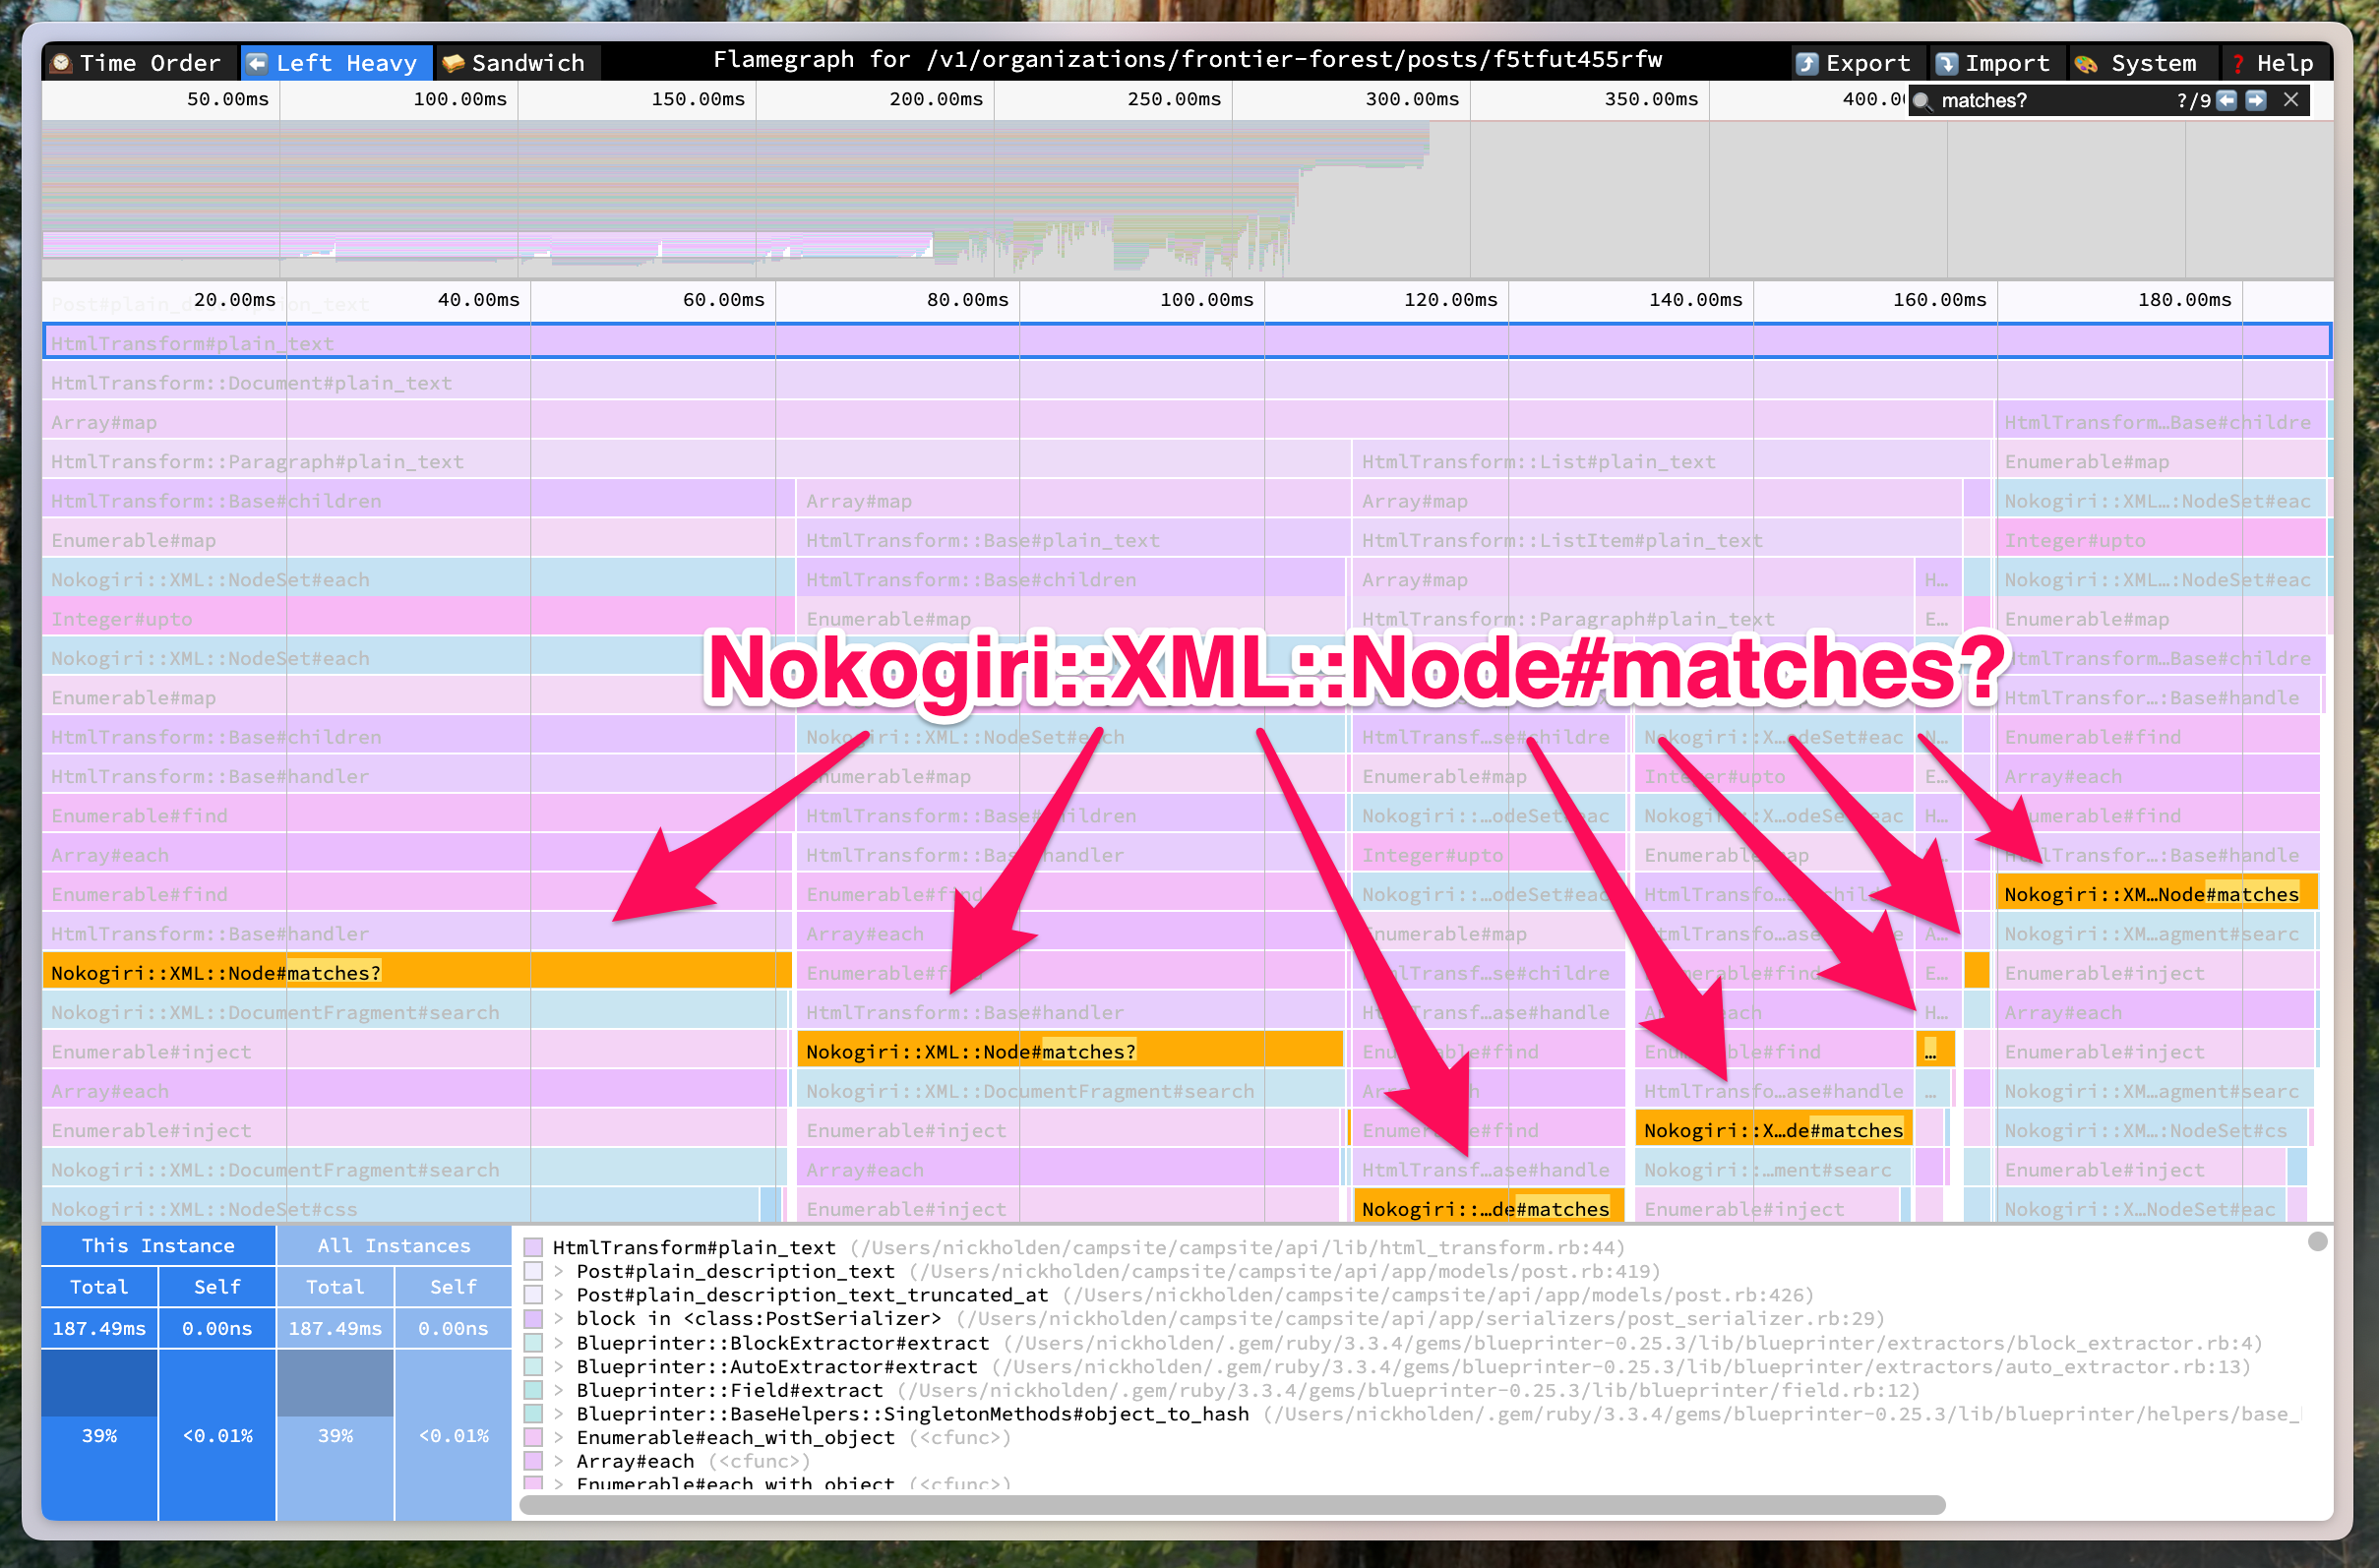Click the System palette icon

coord(2085,64)
